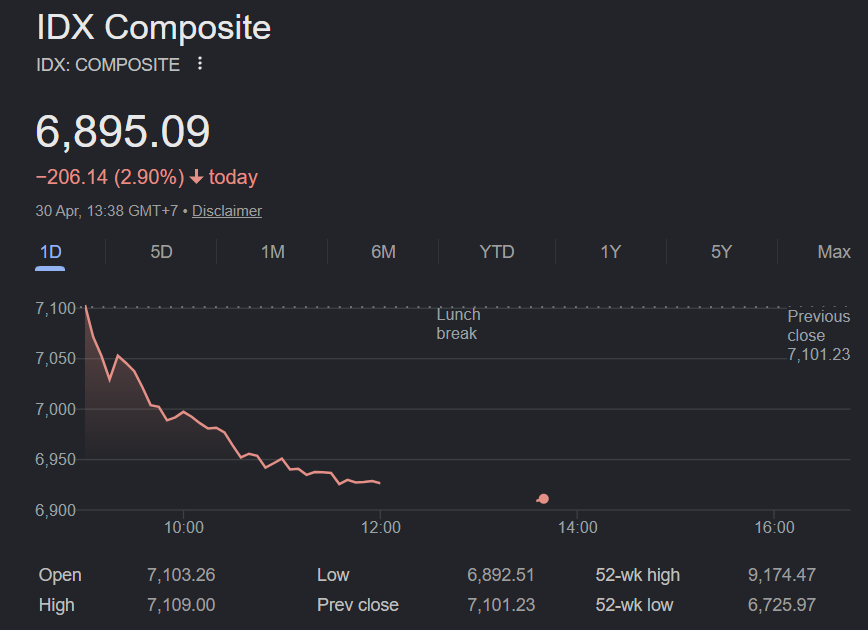Click the 6,895.09 index value
Image resolution: width=868 pixels, height=630 pixels.
tap(122, 132)
